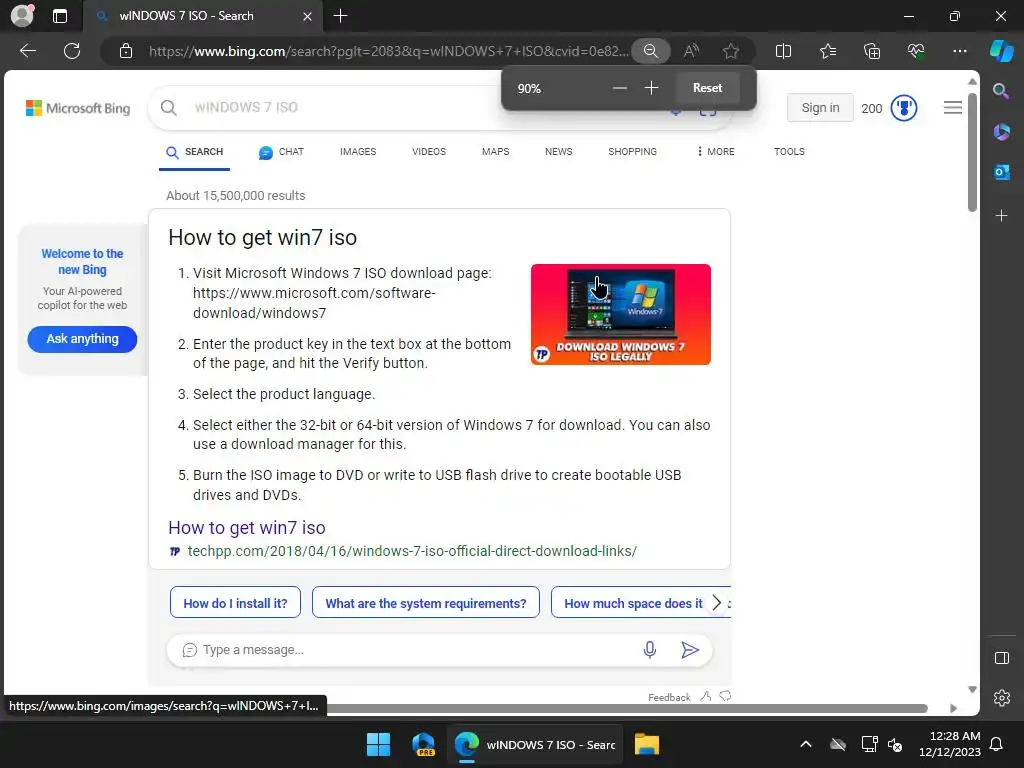Image resolution: width=1024 pixels, height=768 pixels.
Task: Open Microsoft 365 sidebar icon
Action: point(1001,132)
